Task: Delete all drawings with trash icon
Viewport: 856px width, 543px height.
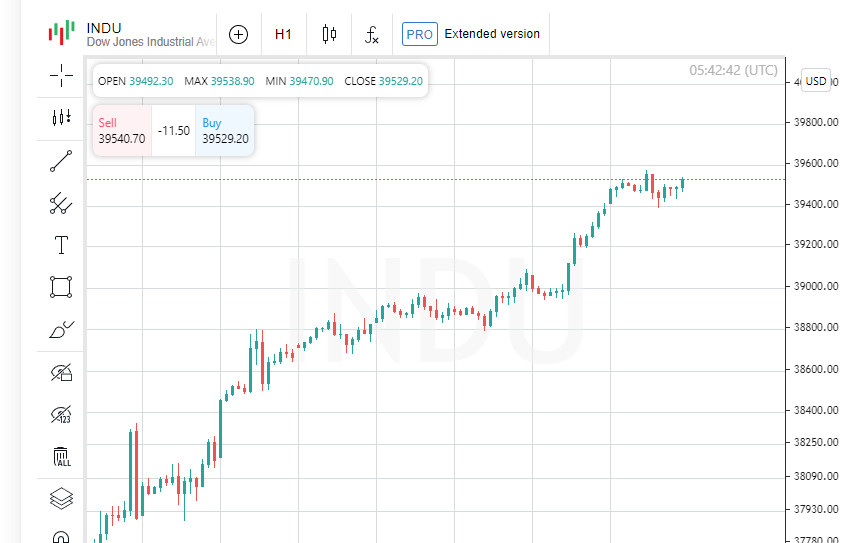Action: (61, 457)
